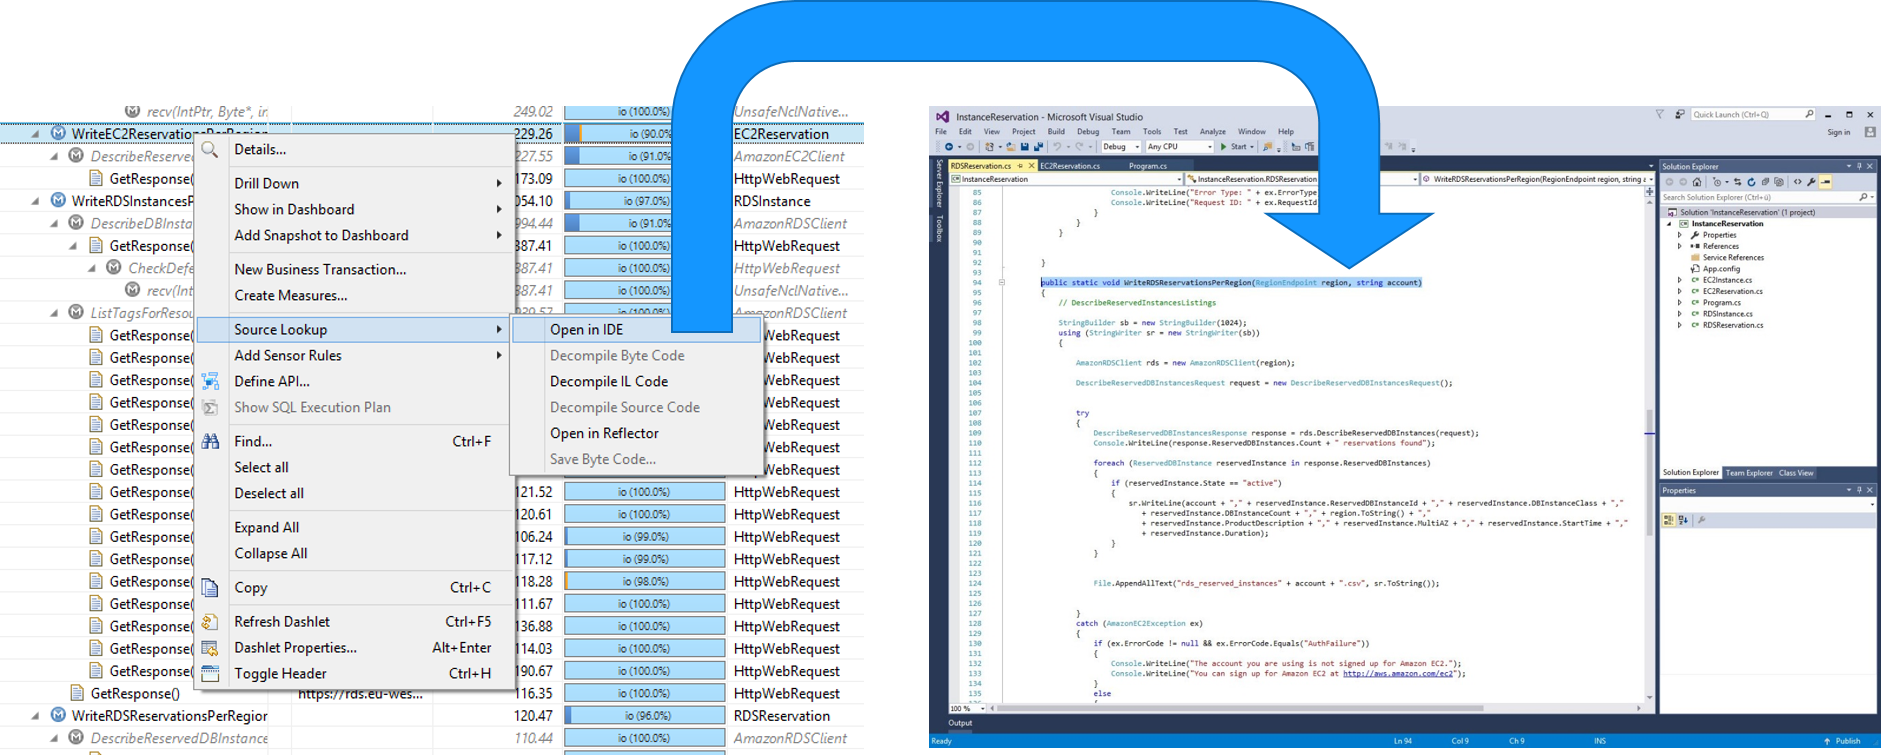
Task: Click the Save All icon in Visual Studio
Action: click(x=1038, y=147)
